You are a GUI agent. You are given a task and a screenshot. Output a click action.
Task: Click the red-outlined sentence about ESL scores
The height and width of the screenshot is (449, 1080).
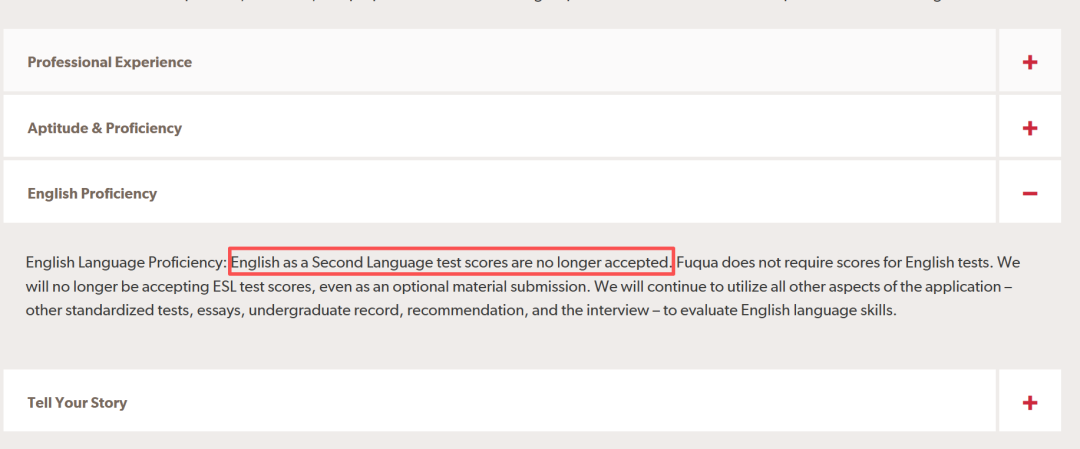tap(451, 262)
